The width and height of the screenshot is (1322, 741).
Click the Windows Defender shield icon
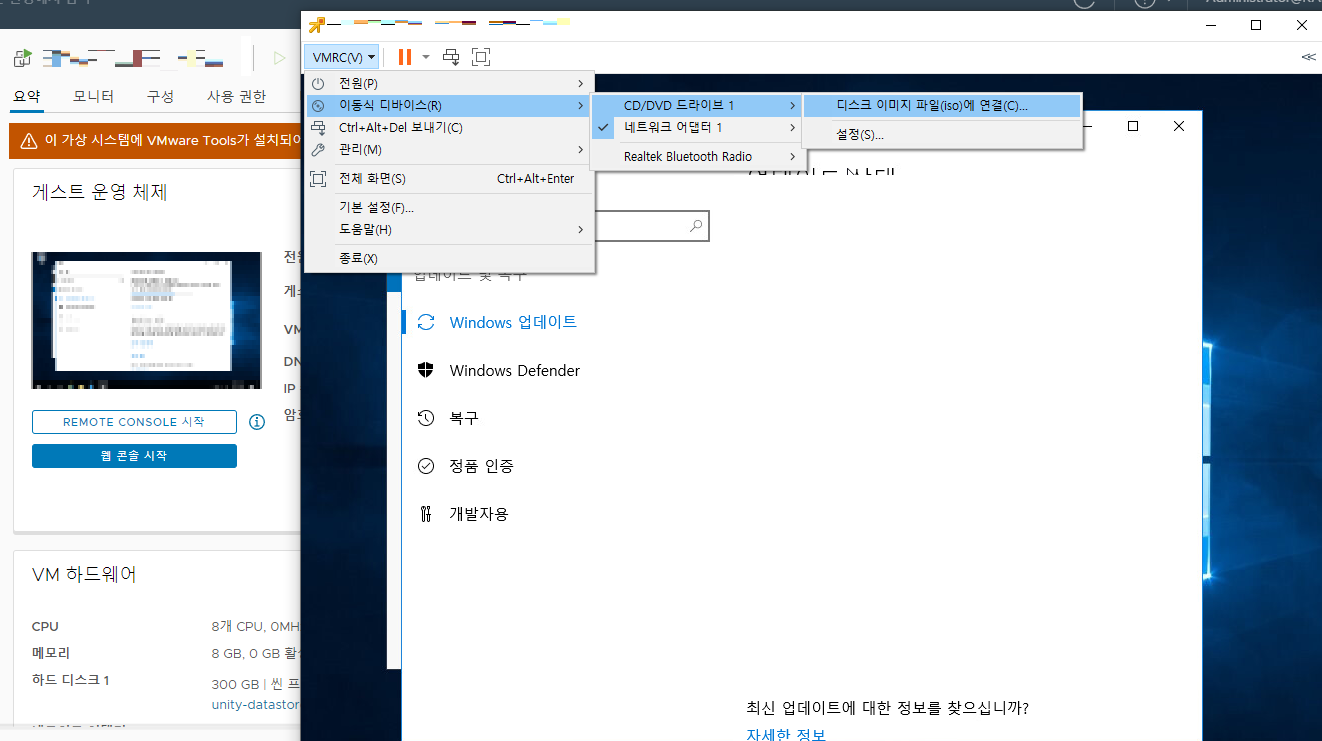click(x=426, y=370)
